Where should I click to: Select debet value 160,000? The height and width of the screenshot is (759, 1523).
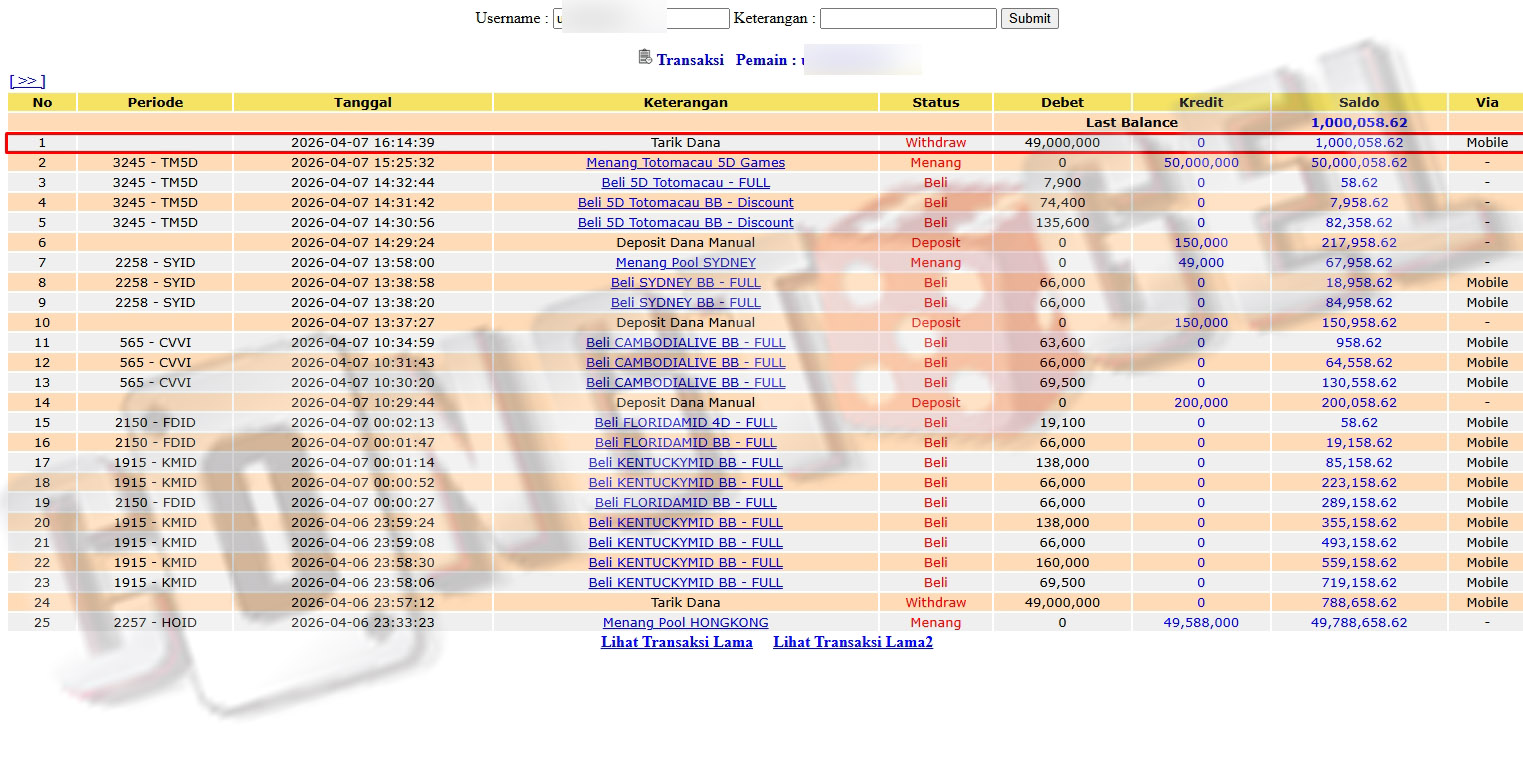click(x=1062, y=563)
